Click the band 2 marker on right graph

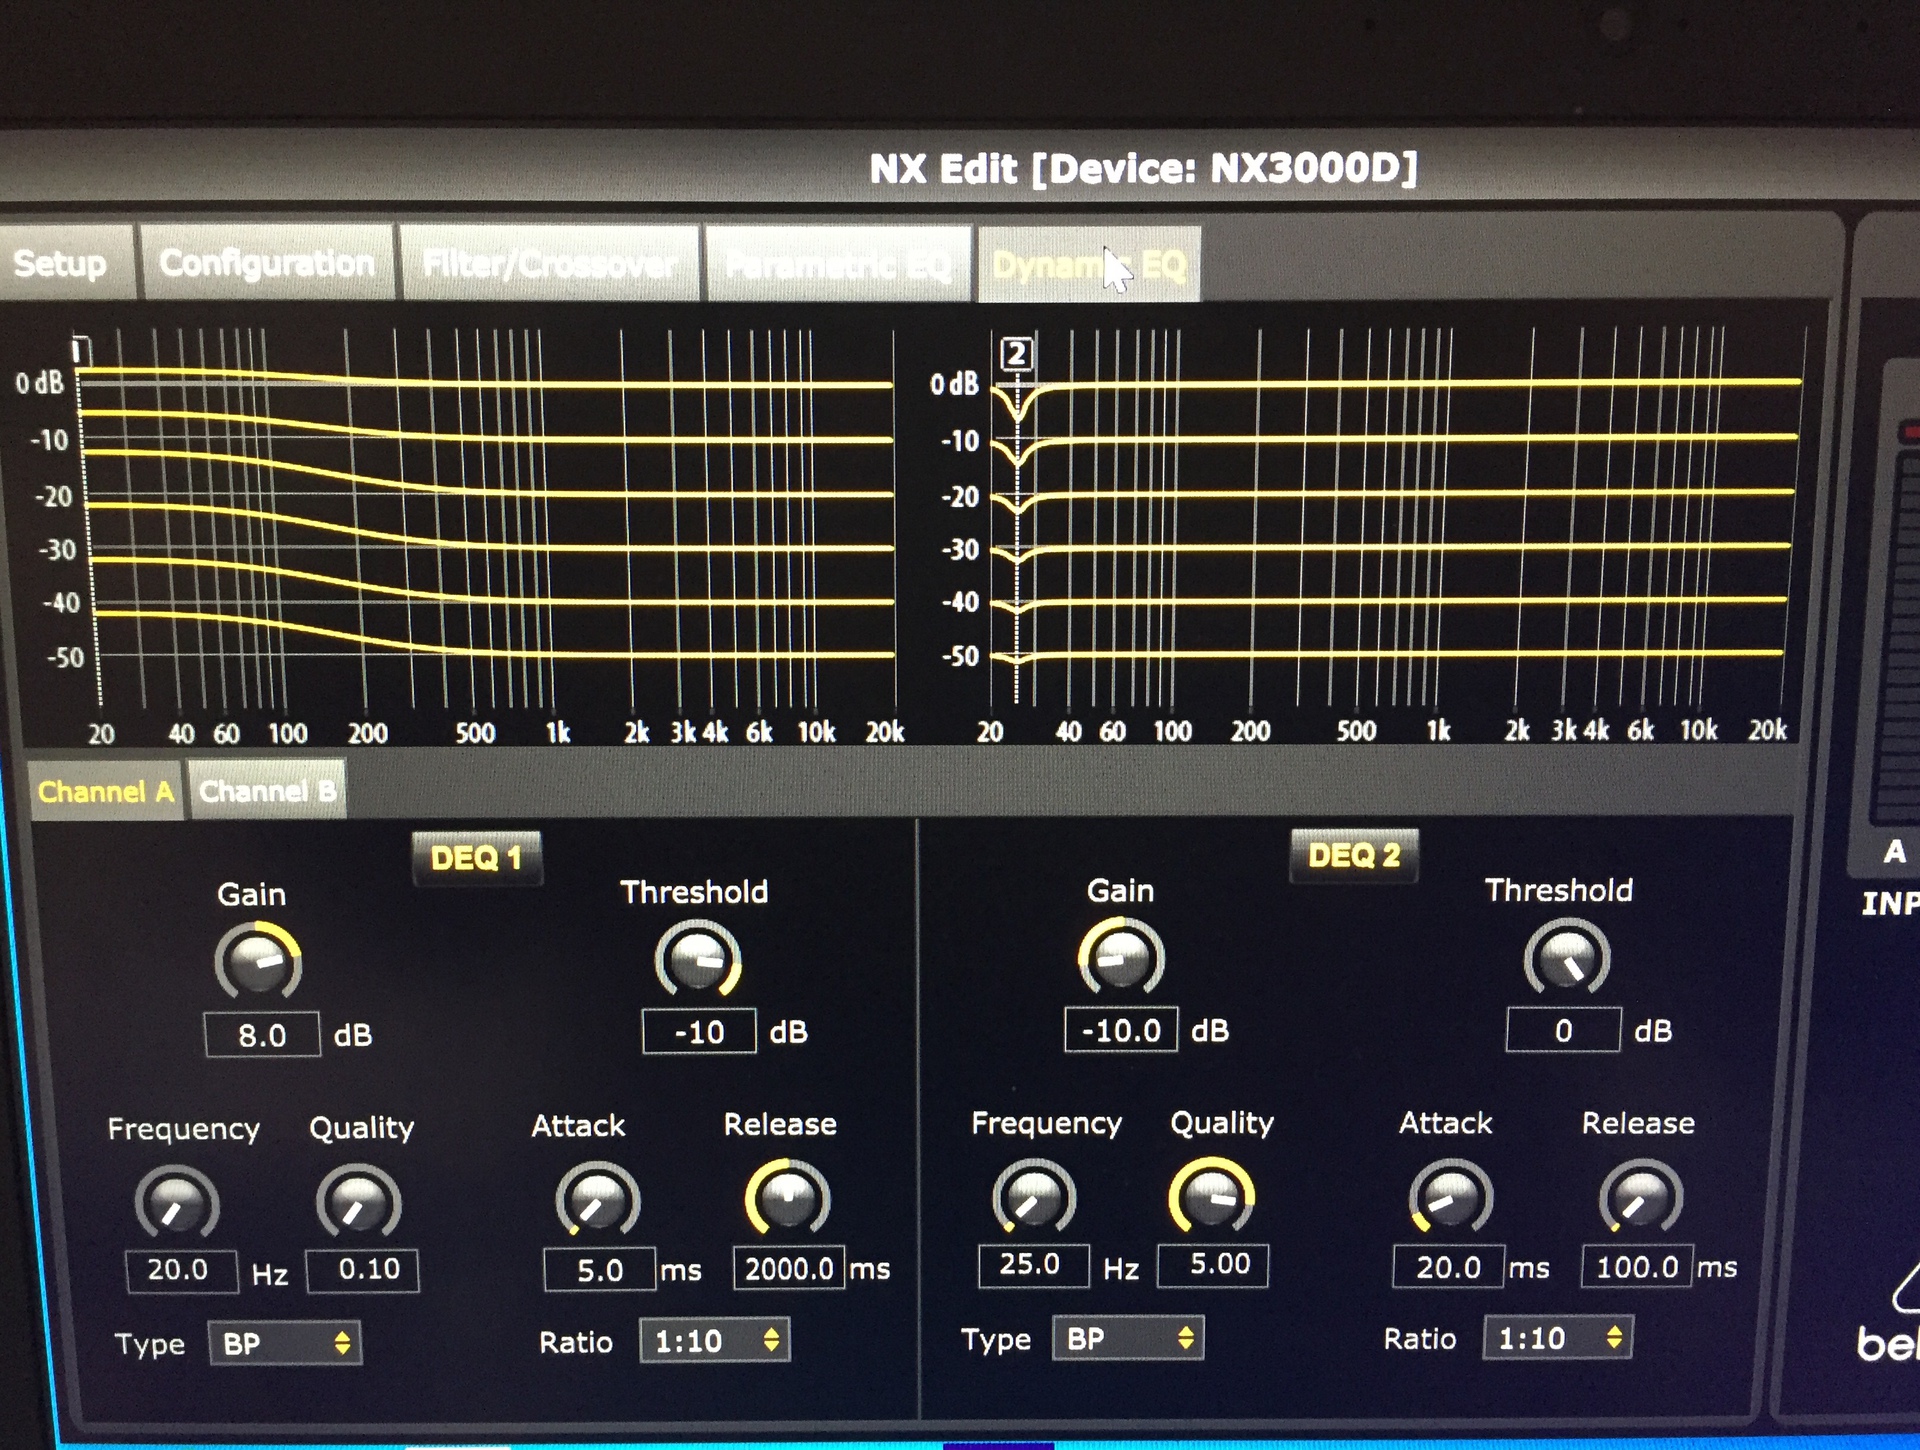[1016, 354]
